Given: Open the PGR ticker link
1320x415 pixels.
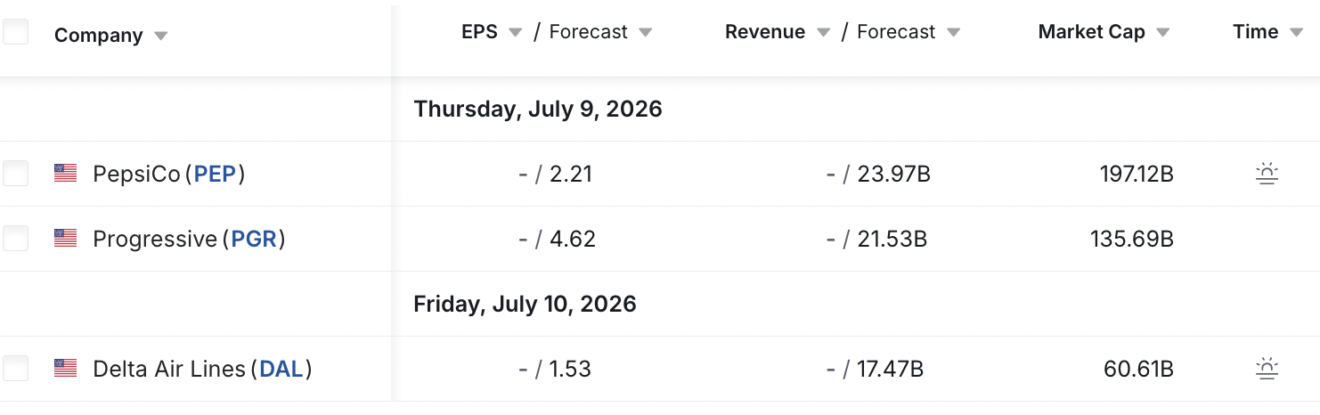Looking at the screenshot, I should point(254,239).
